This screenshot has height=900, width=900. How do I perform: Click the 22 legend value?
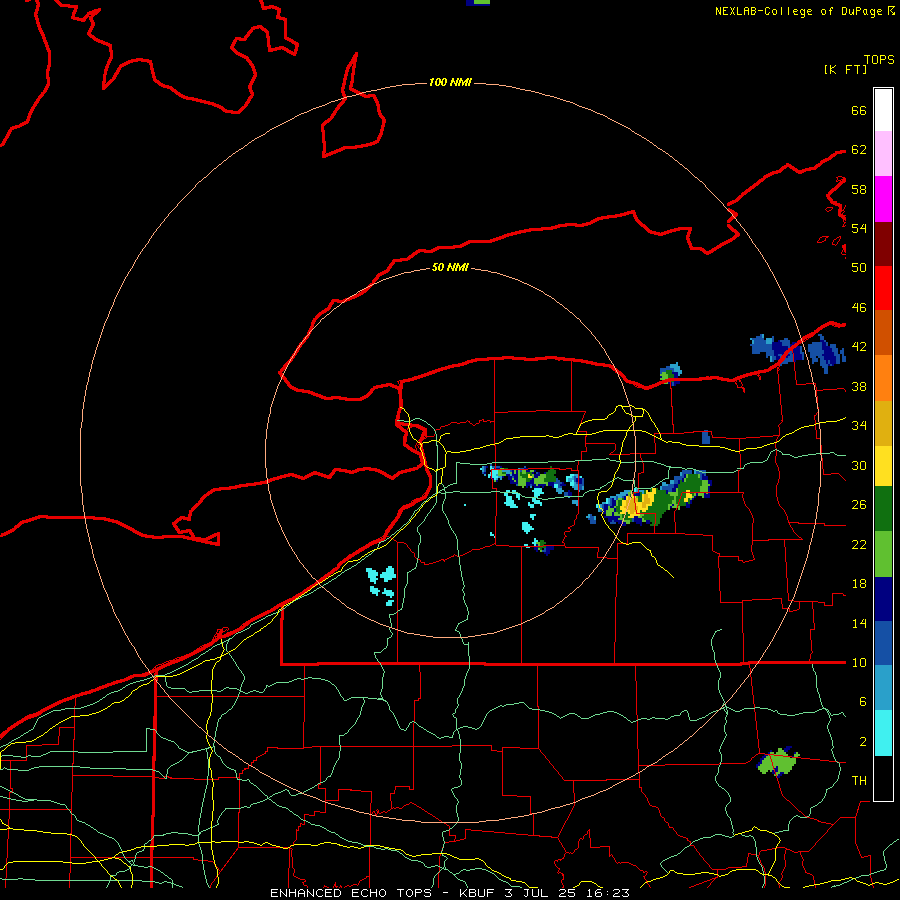(859, 544)
